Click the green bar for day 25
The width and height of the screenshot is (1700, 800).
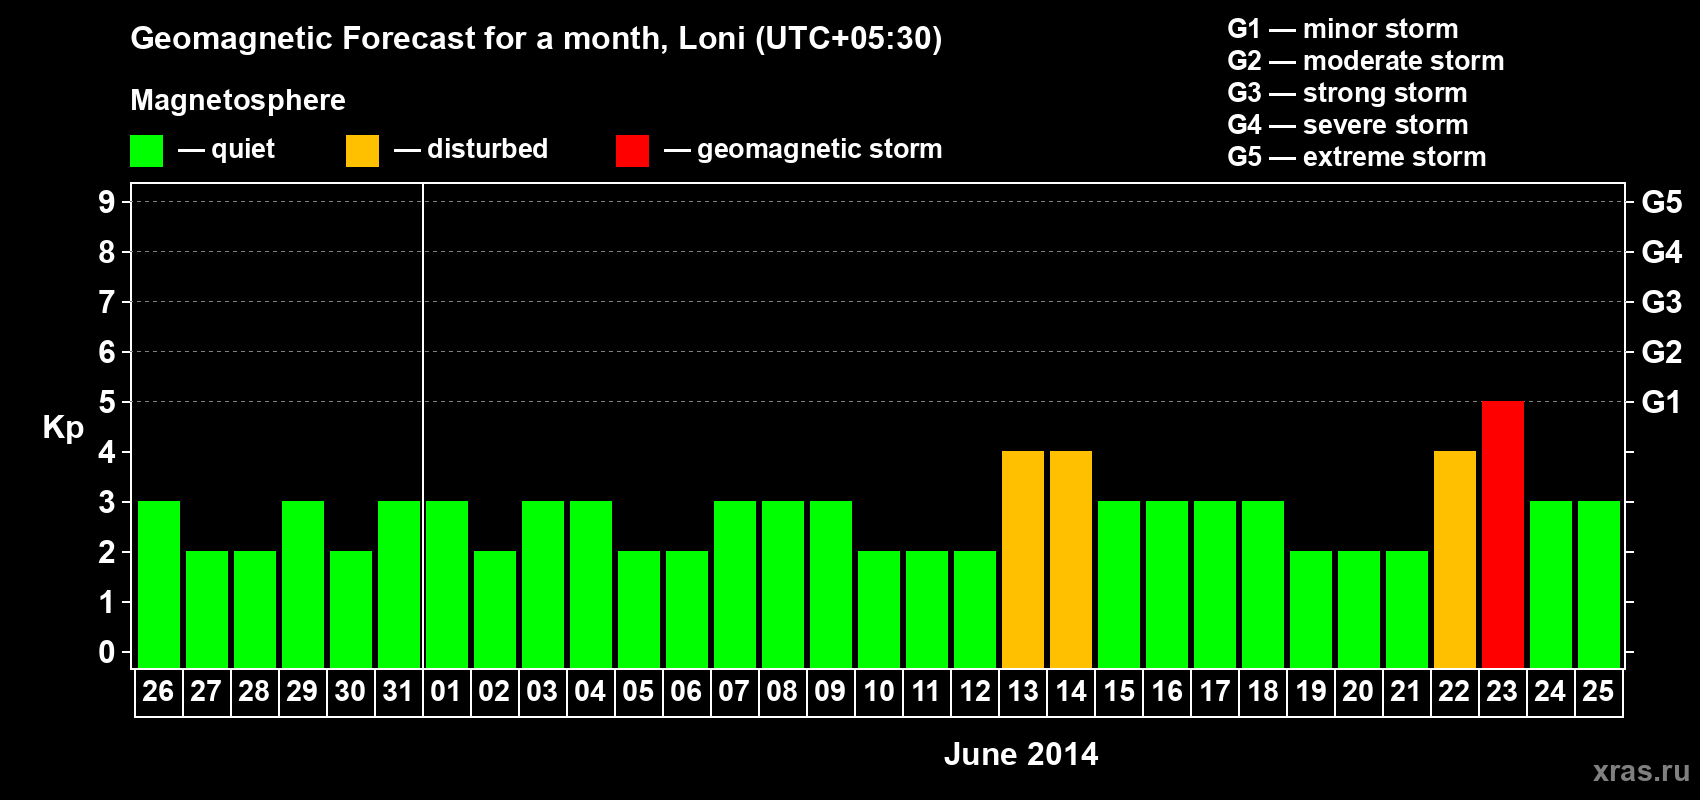[x=1598, y=584]
